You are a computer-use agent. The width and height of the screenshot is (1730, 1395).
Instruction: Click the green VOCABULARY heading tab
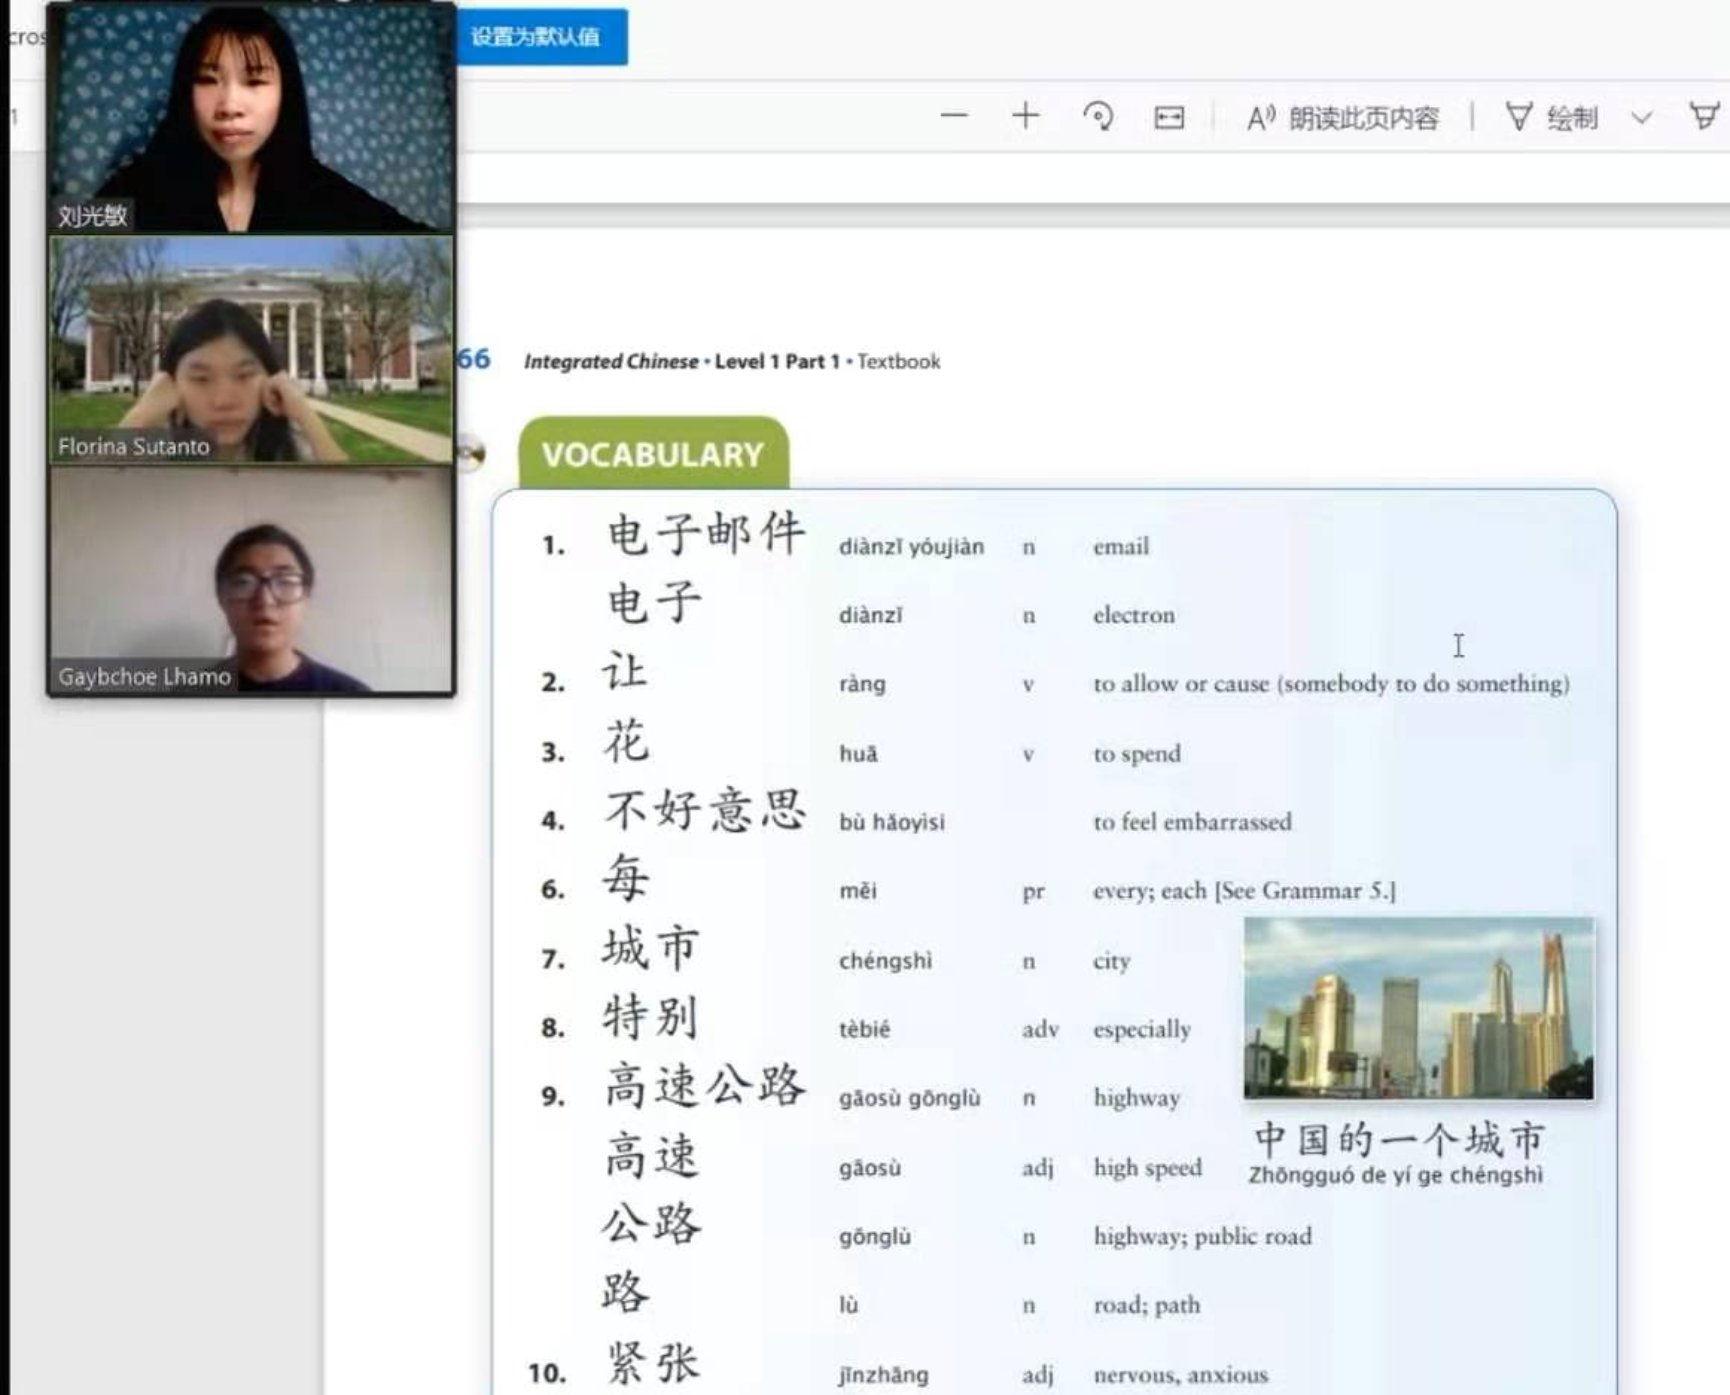point(653,454)
